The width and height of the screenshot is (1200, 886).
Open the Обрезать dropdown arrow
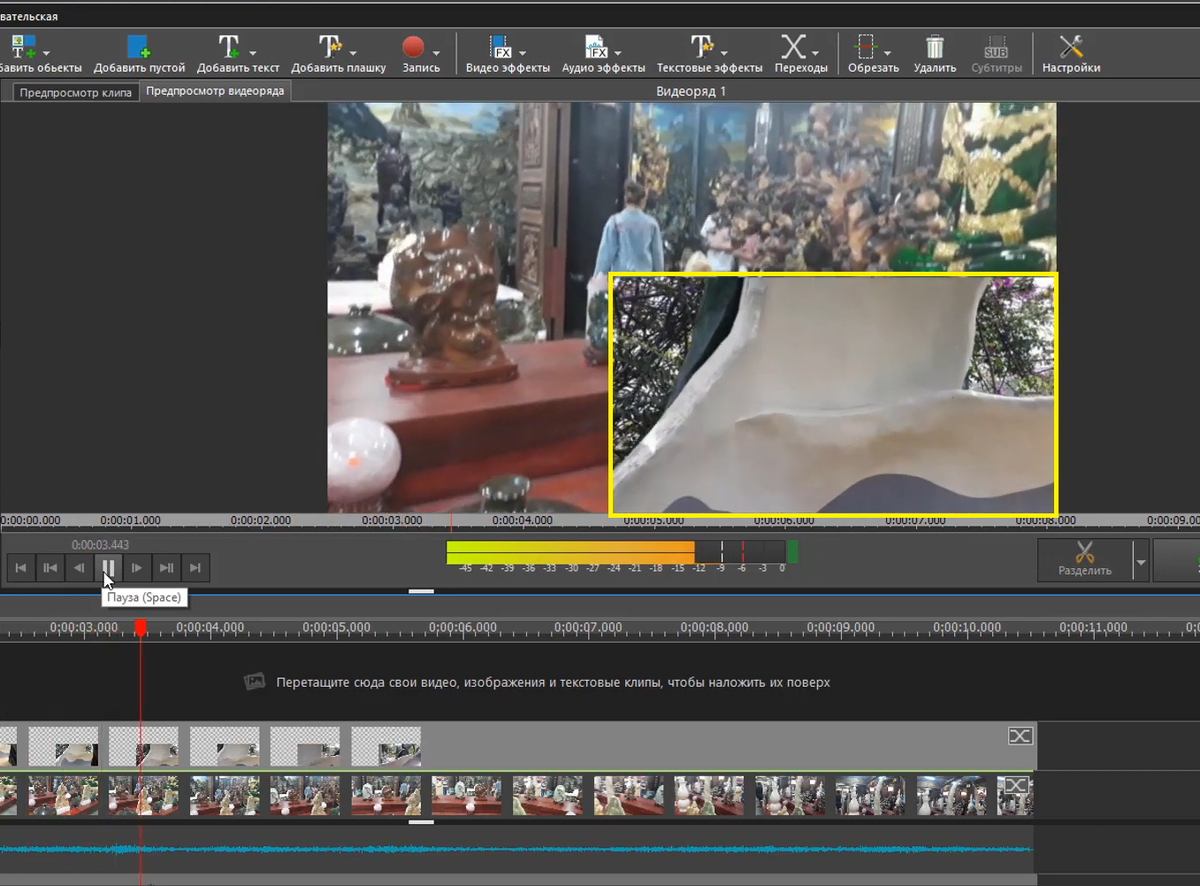tap(887, 52)
